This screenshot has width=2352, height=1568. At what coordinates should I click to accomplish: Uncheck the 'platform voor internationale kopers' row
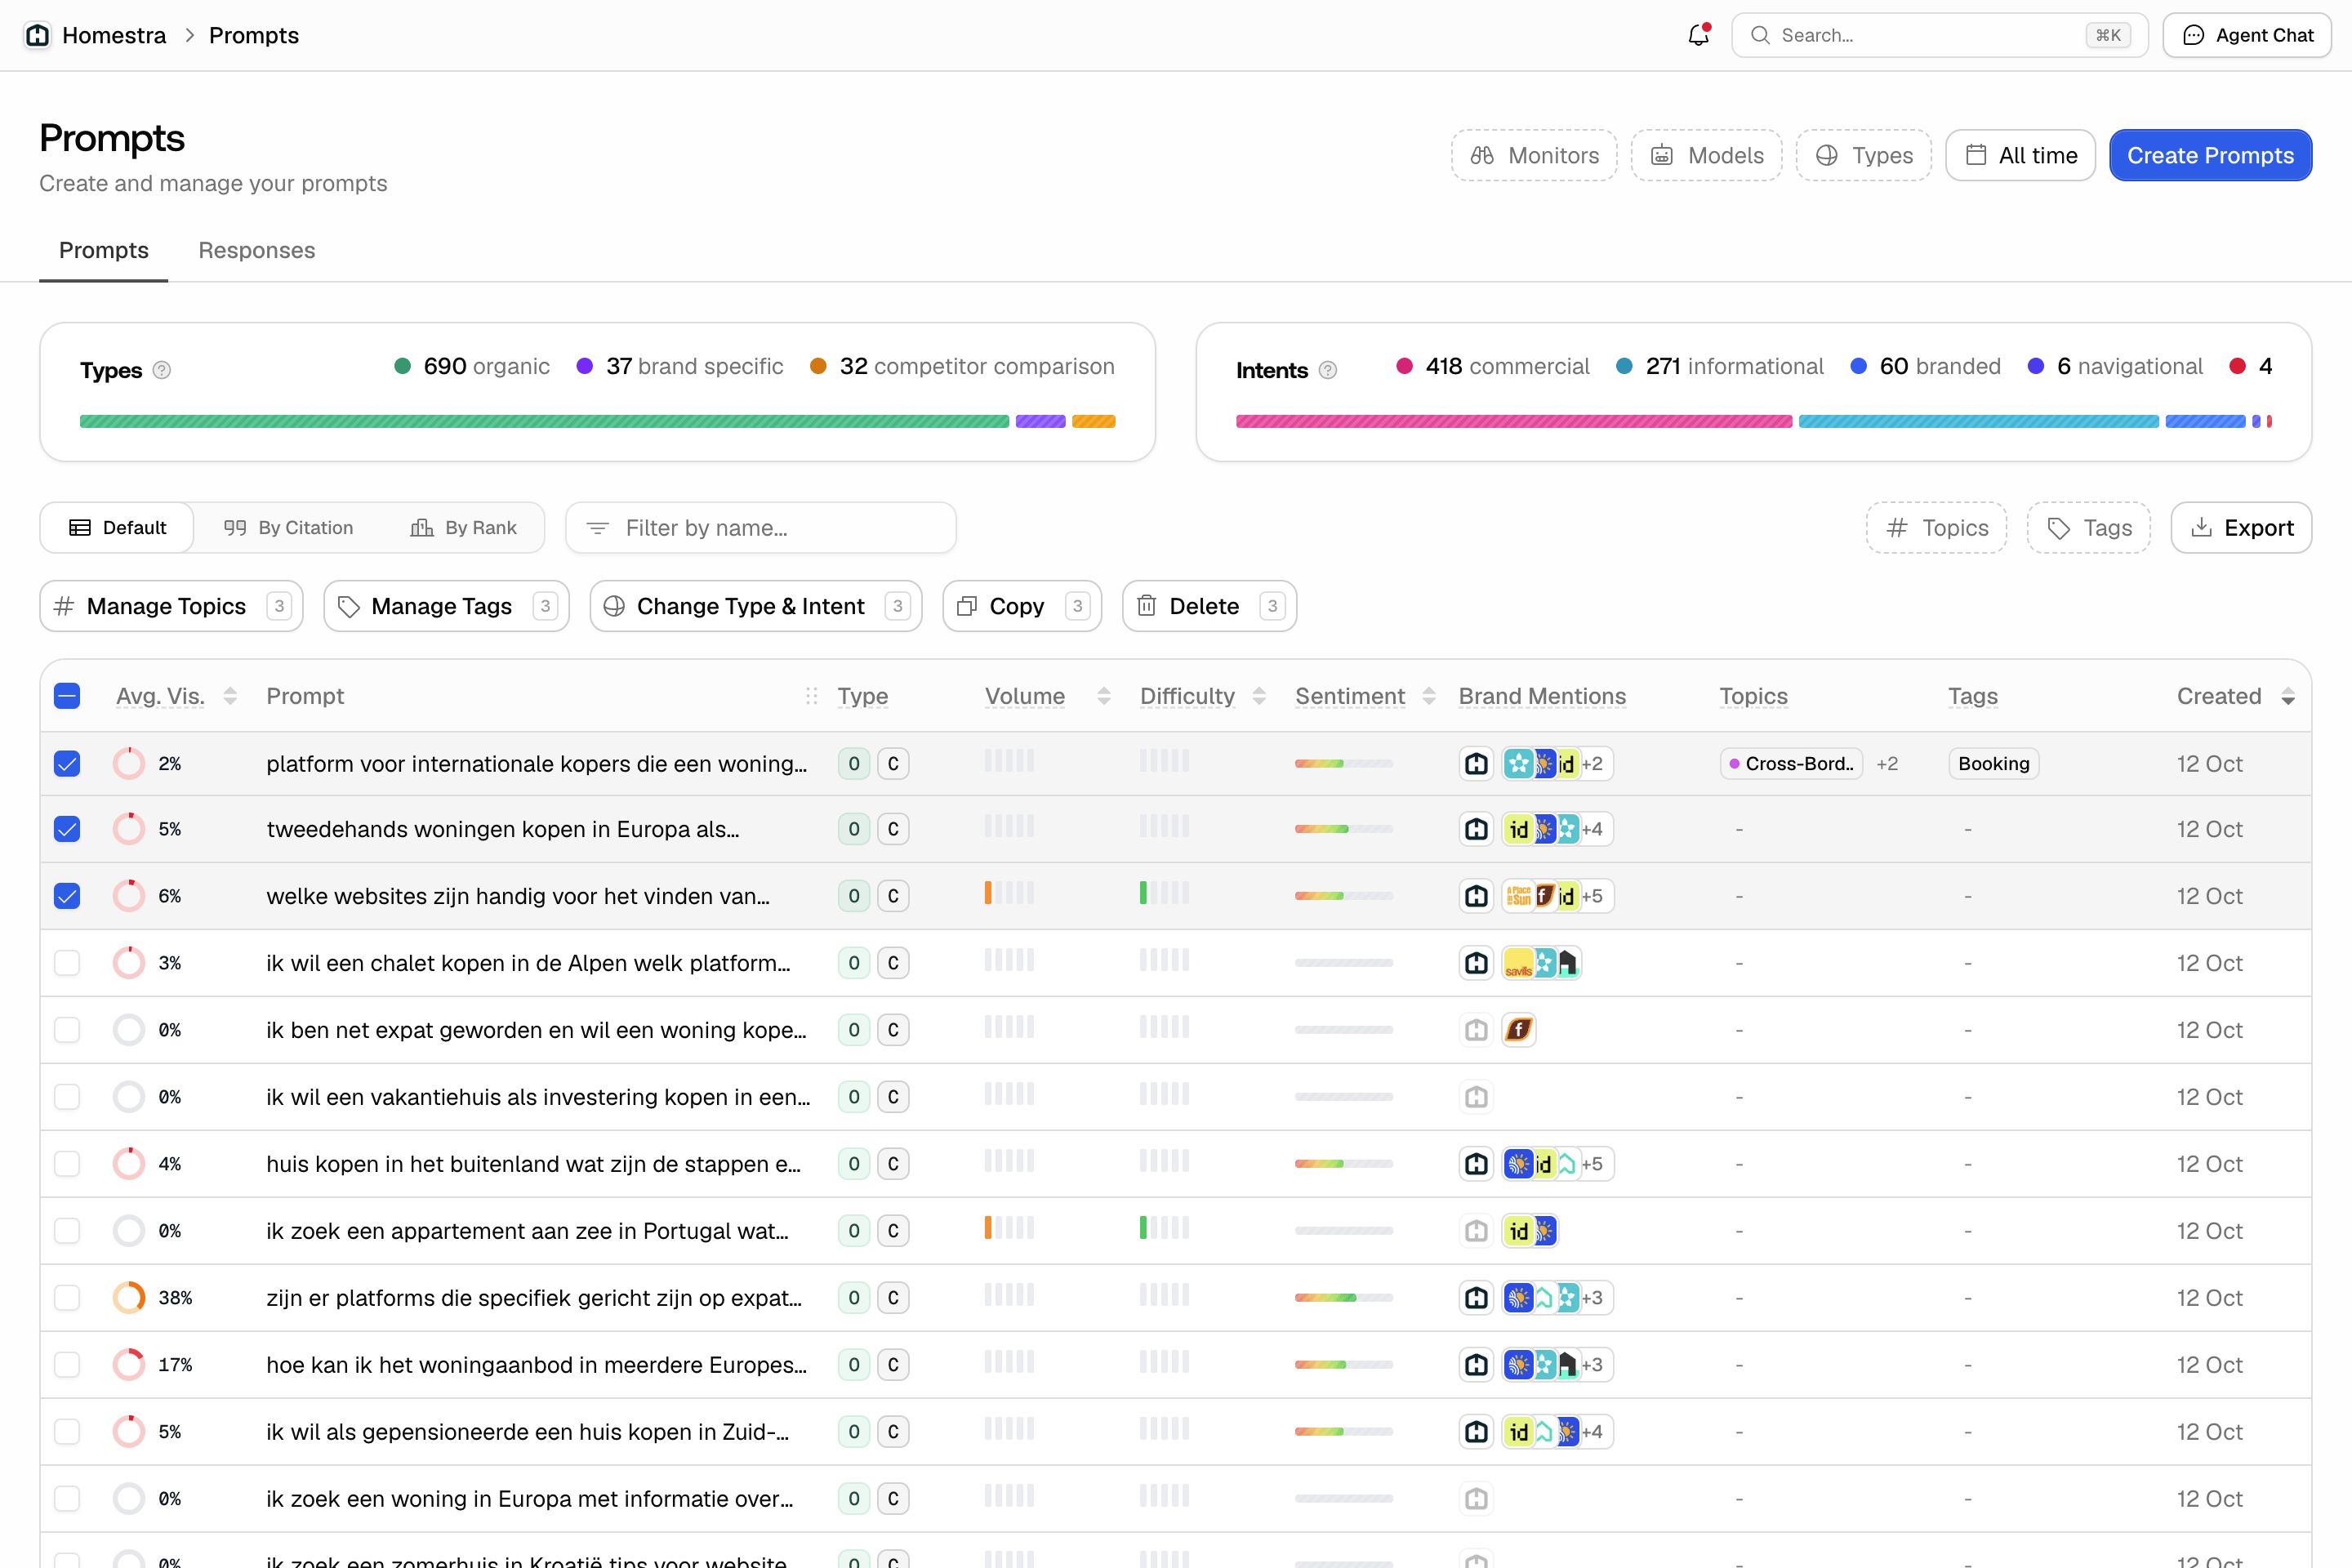(67, 764)
